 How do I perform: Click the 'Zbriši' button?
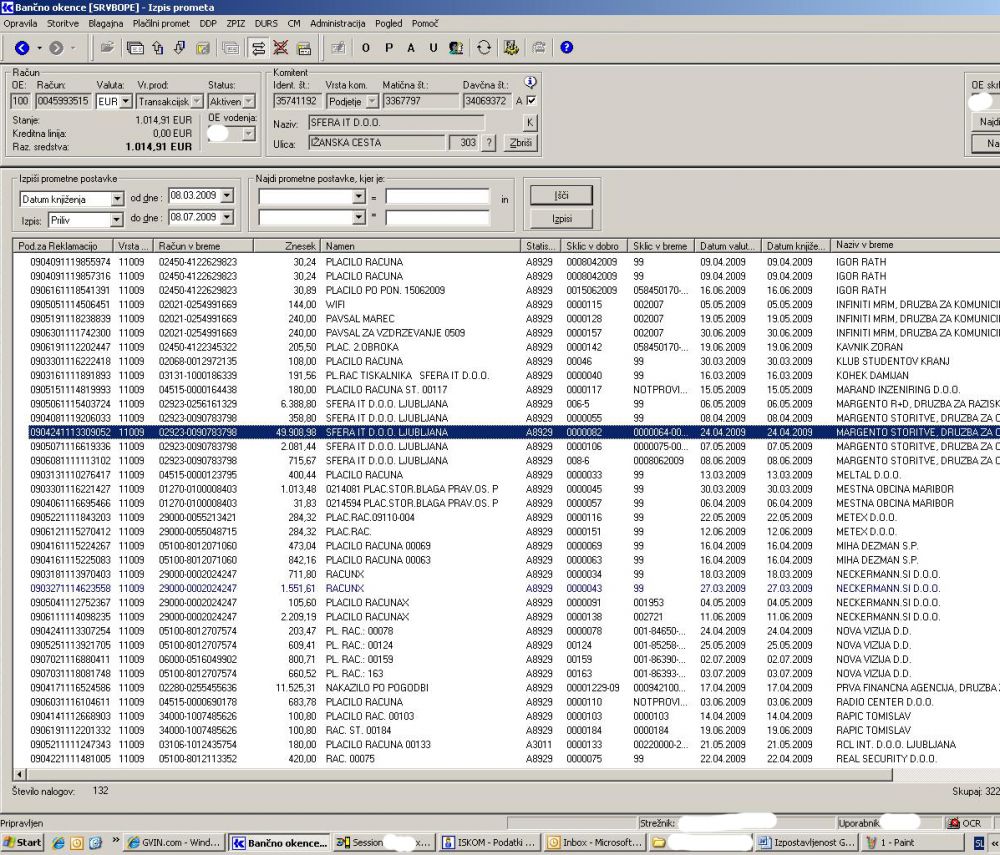(x=521, y=143)
